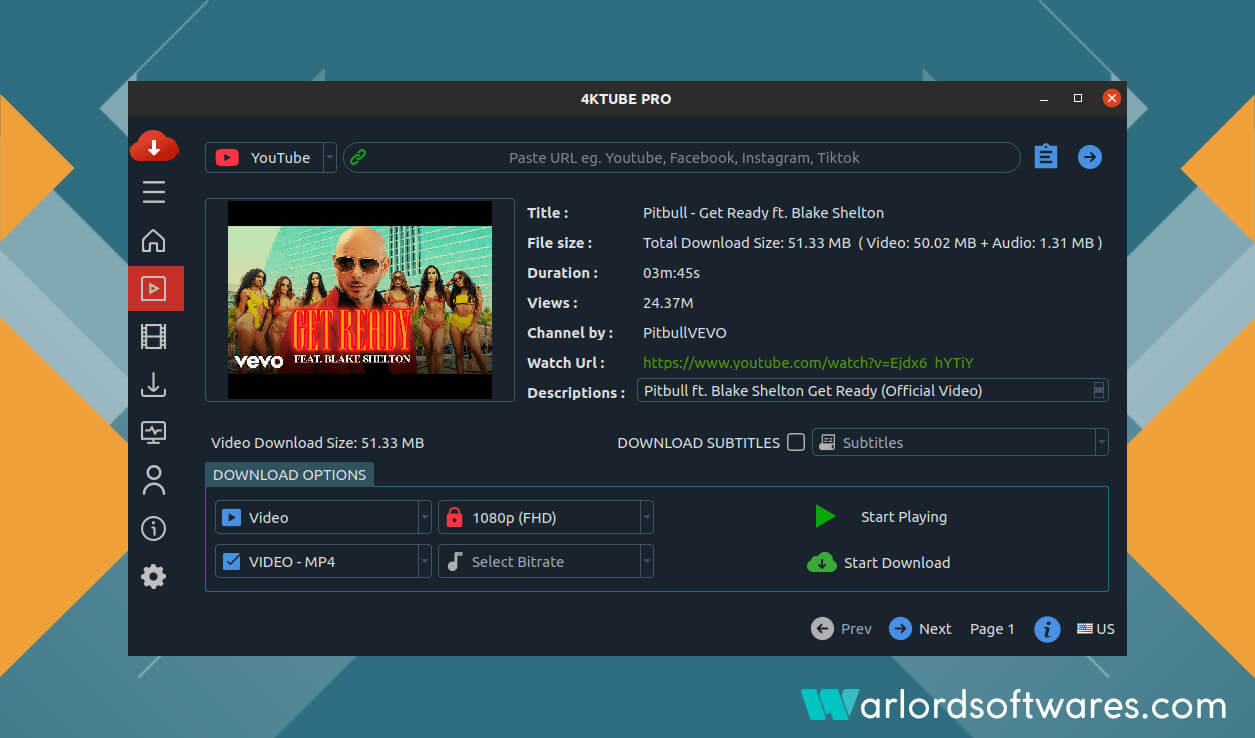The height and width of the screenshot is (738, 1255).
Task: Open the YouTube watch URL link
Action: pos(808,362)
